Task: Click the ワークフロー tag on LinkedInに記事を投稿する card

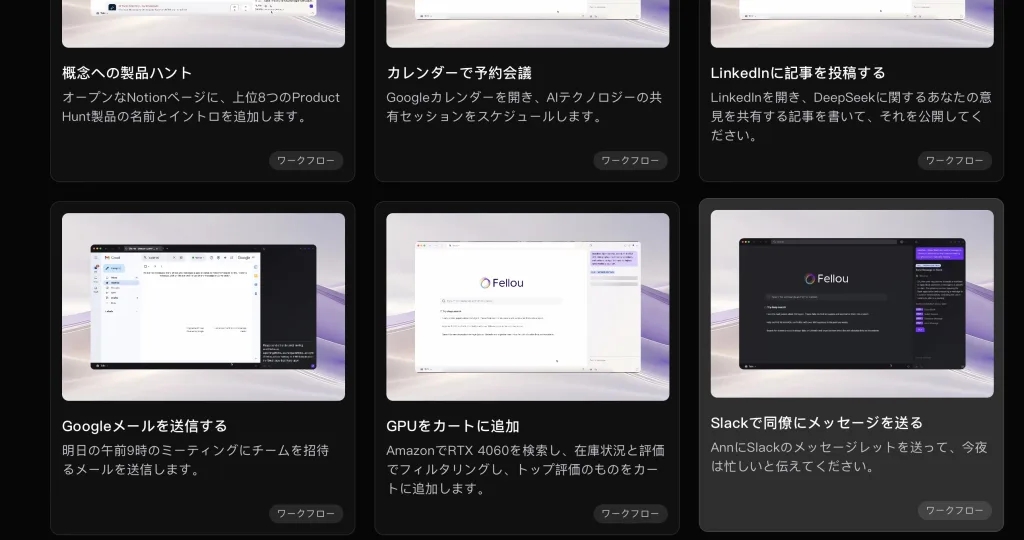Action: click(955, 161)
